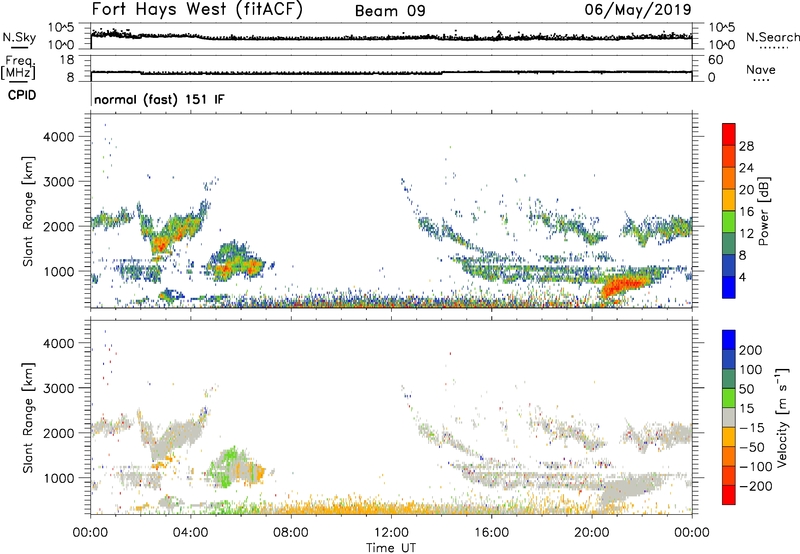The width and height of the screenshot is (800, 554).
Task: Click the power colorbar value '28'
Action: (746, 146)
